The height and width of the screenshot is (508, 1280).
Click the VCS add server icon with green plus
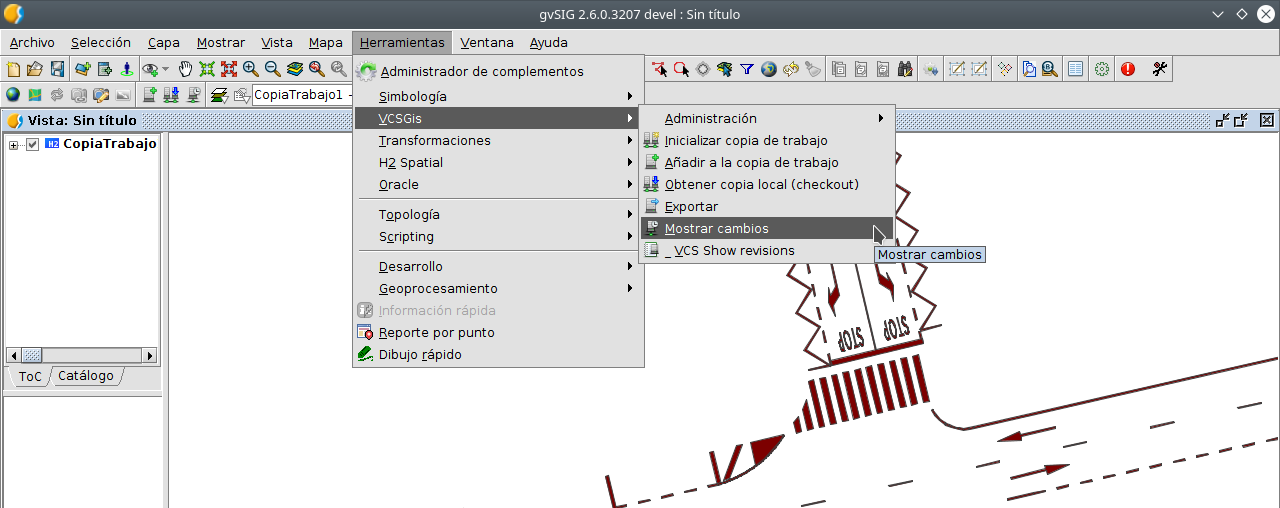[150, 95]
